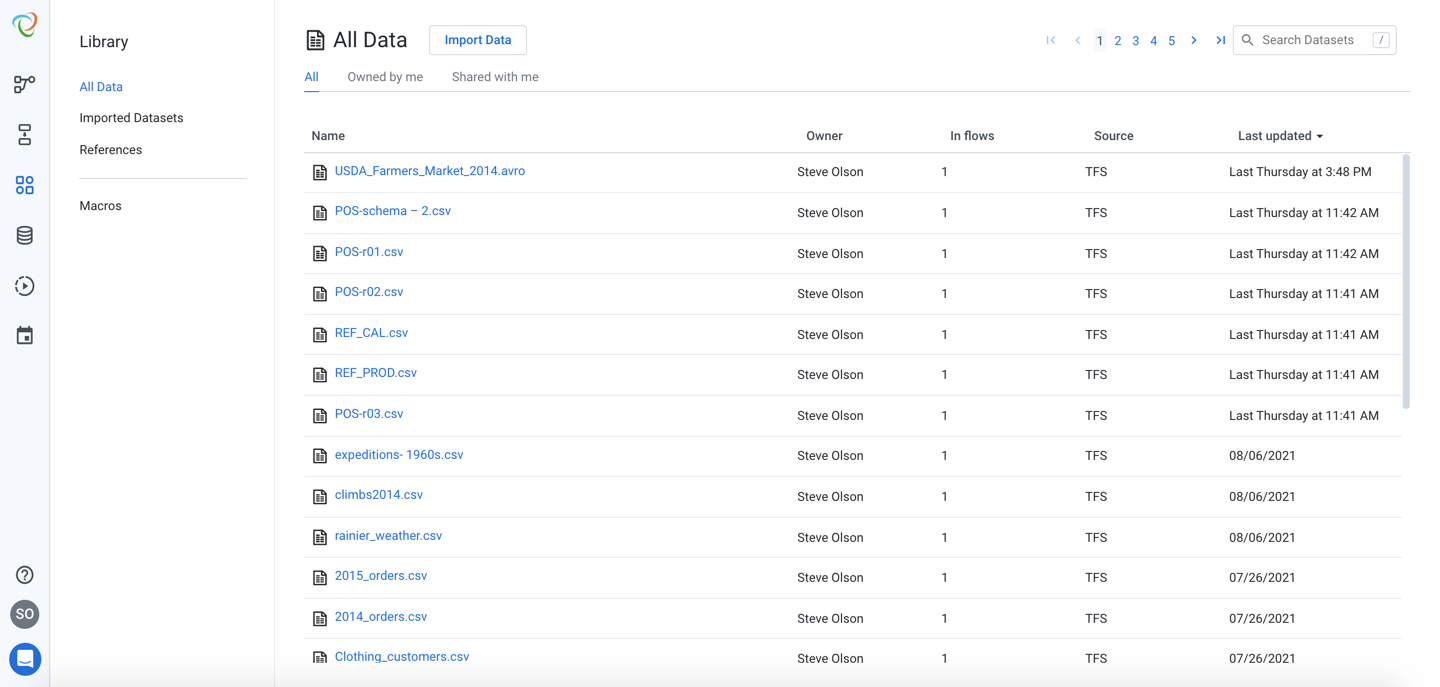Click the dataset list vertical scrollbar
The width and height of the screenshot is (1440, 687).
pyautogui.click(x=1406, y=280)
